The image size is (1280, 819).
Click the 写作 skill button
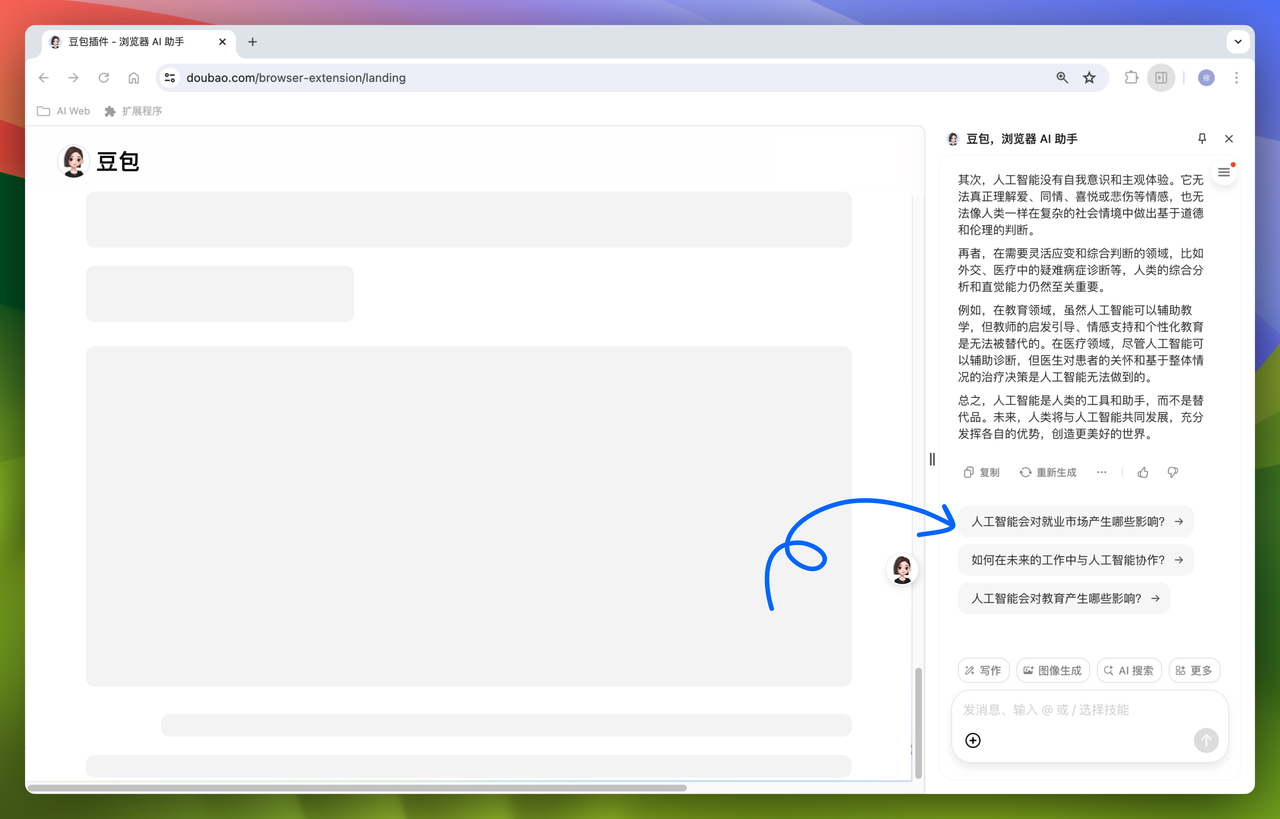983,670
